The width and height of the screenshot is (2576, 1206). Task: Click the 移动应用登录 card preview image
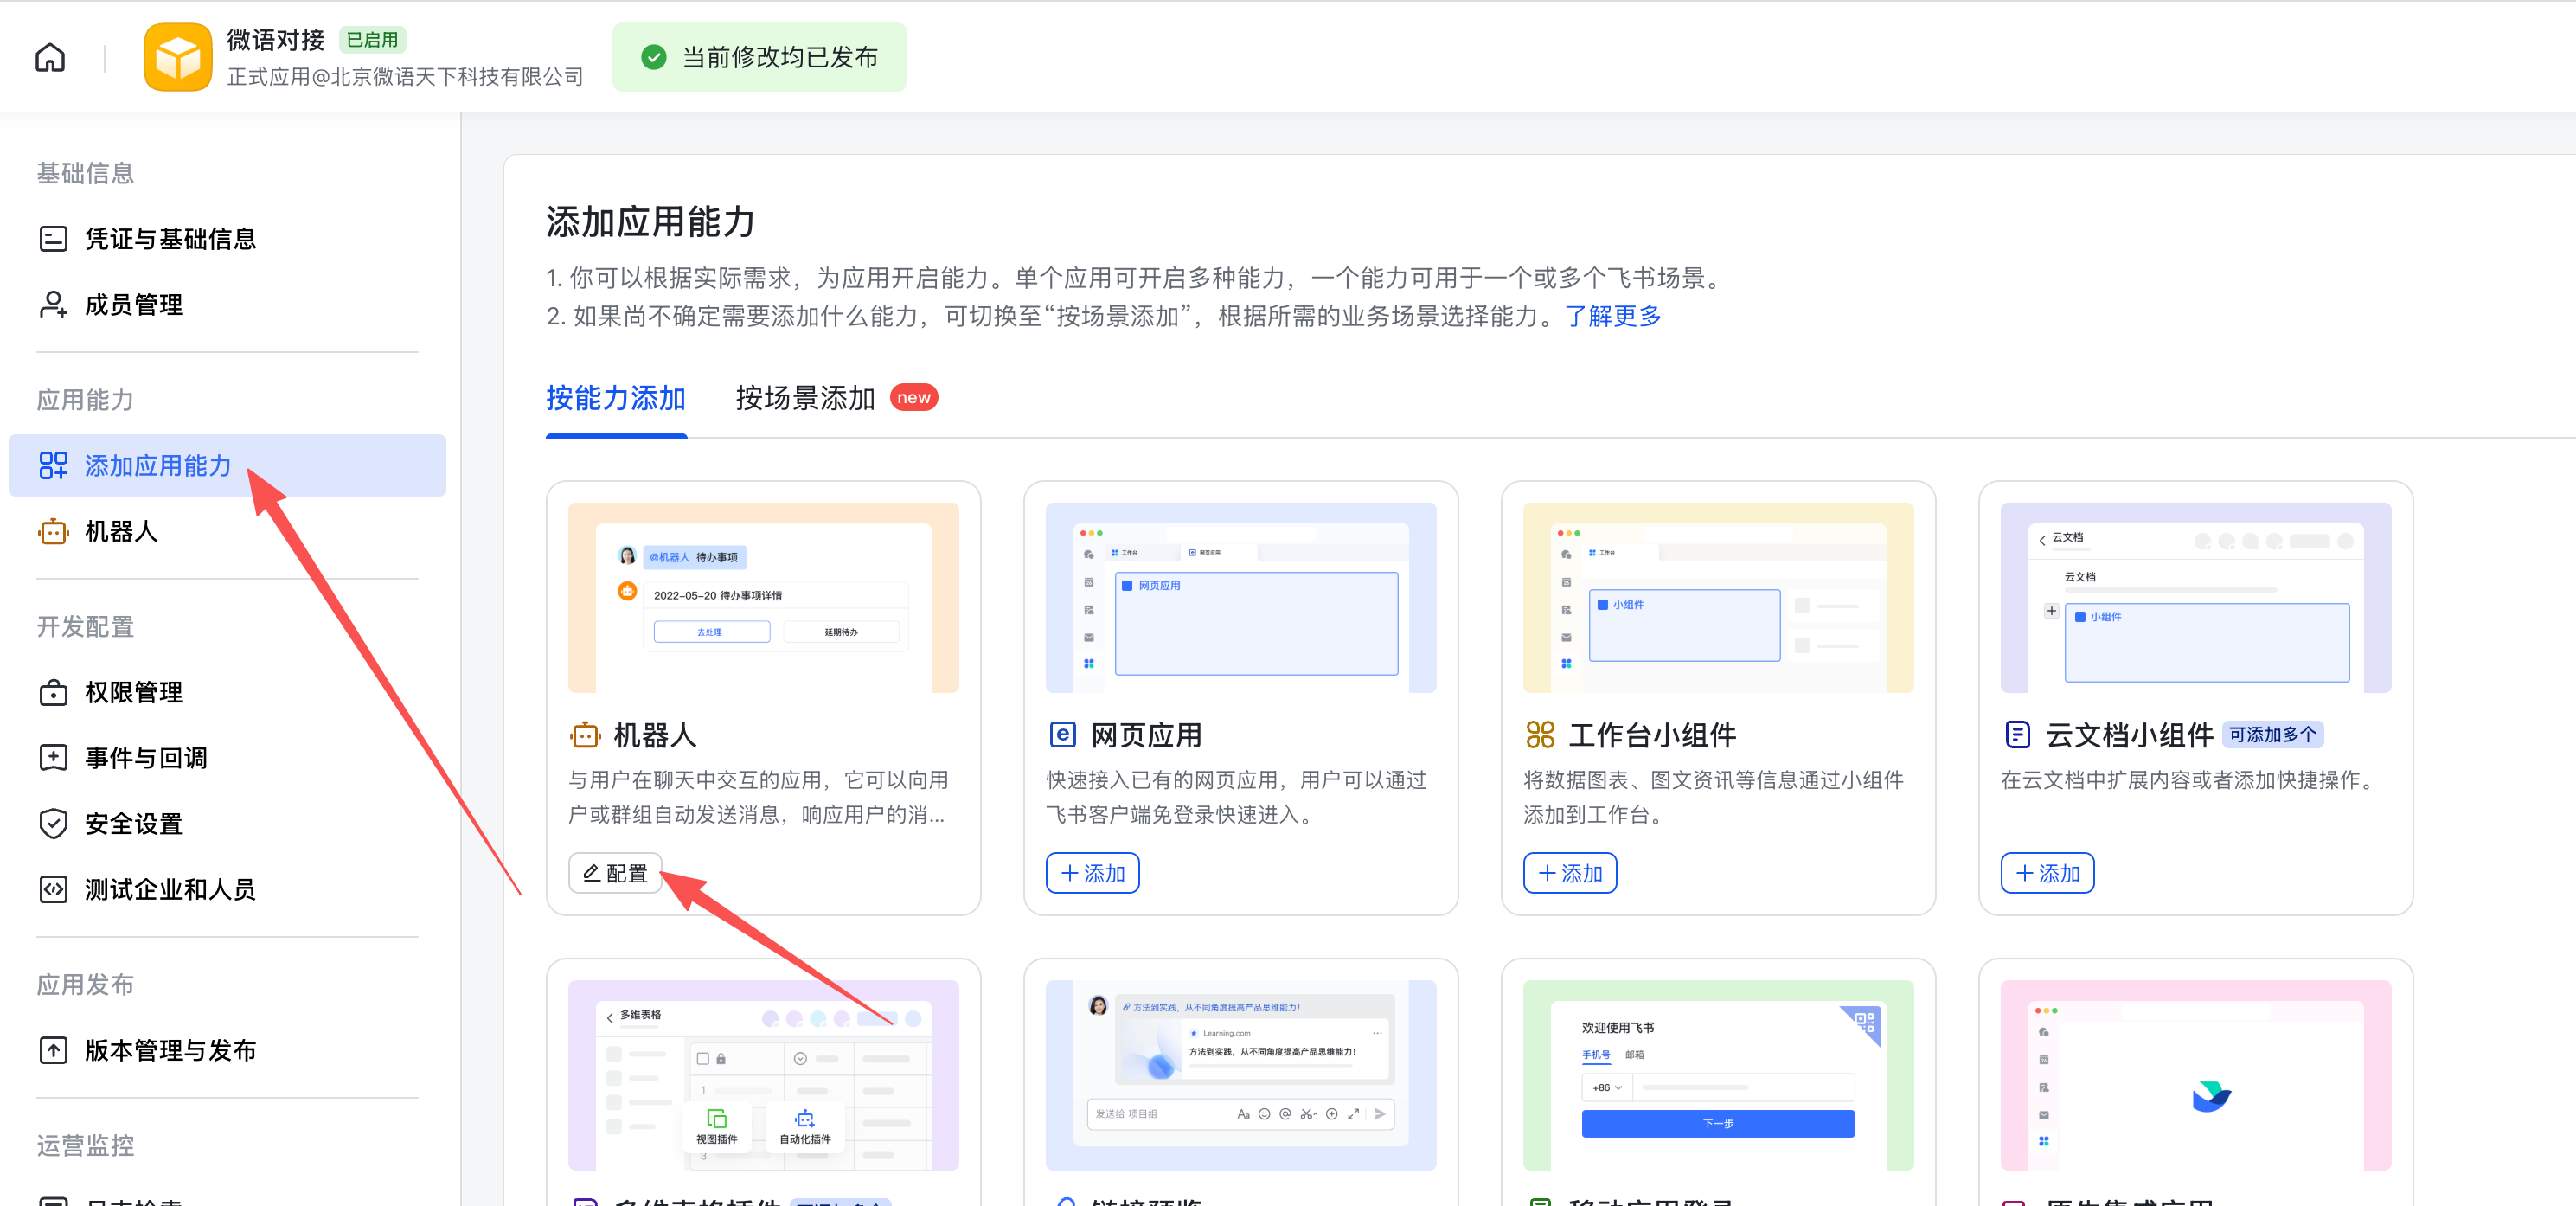pyautogui.click(x=1717, y=1075)
